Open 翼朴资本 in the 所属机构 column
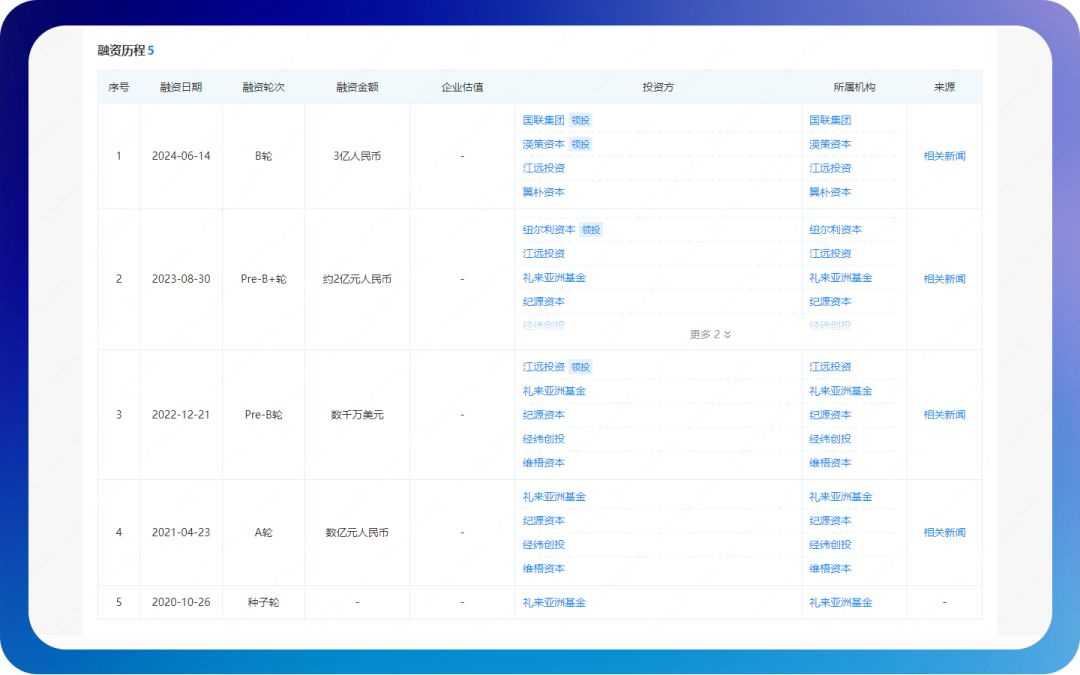Image resolution: width=1080 pixels, height=675 pixels. 830,192
